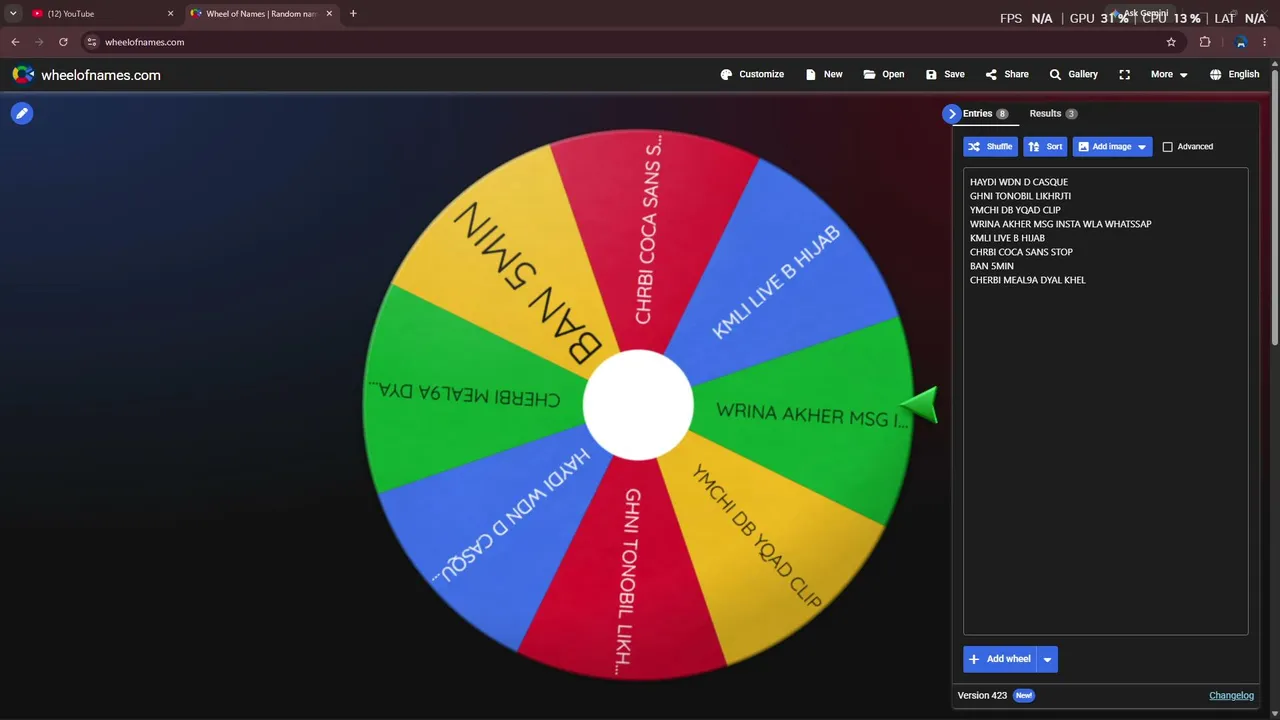
Task: Click the wheelofnames.com address bar
Action: [630, 42]
